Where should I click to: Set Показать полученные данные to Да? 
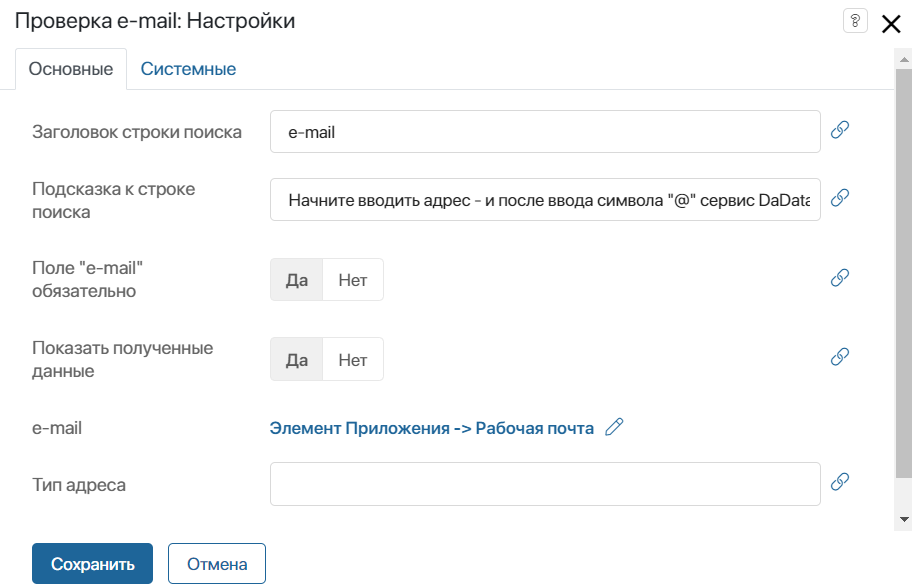tap(297, 359)
